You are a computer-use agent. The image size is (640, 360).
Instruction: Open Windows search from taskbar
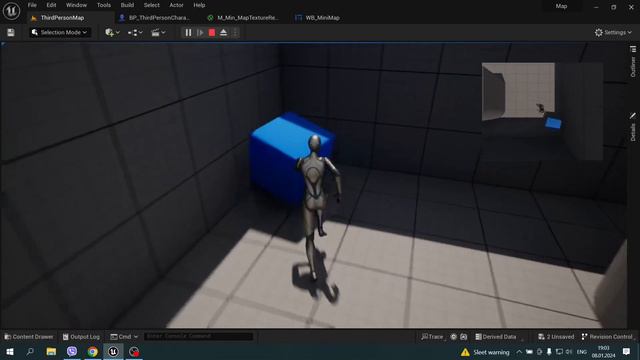click(x=30, y=351)
